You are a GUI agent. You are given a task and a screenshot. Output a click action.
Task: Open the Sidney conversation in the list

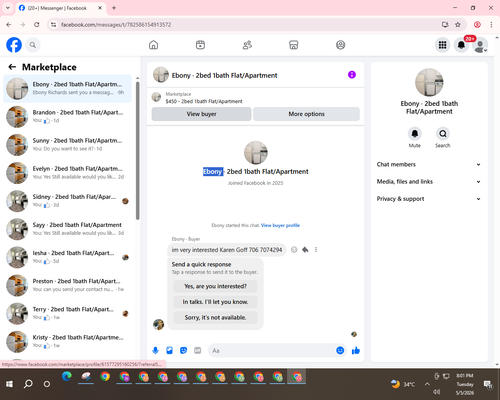coord(67,201)
